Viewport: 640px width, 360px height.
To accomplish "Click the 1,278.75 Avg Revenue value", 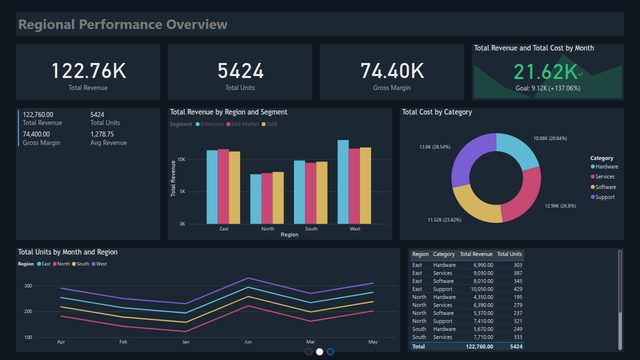I will [x=102, y=134].
